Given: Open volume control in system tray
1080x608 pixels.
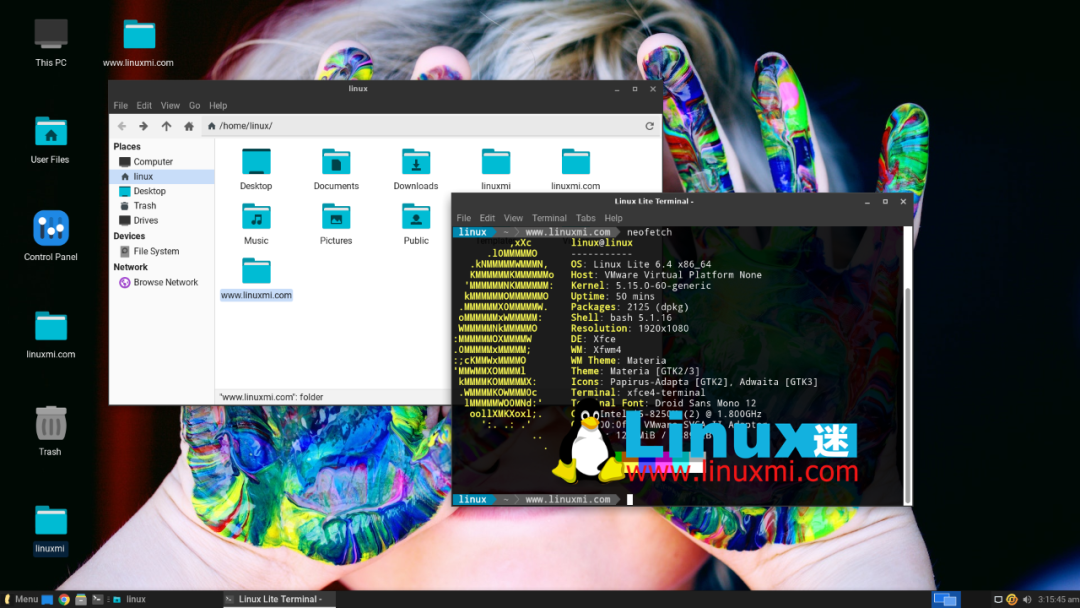Looking at the screenshot, I should (x=1027, y=600).
